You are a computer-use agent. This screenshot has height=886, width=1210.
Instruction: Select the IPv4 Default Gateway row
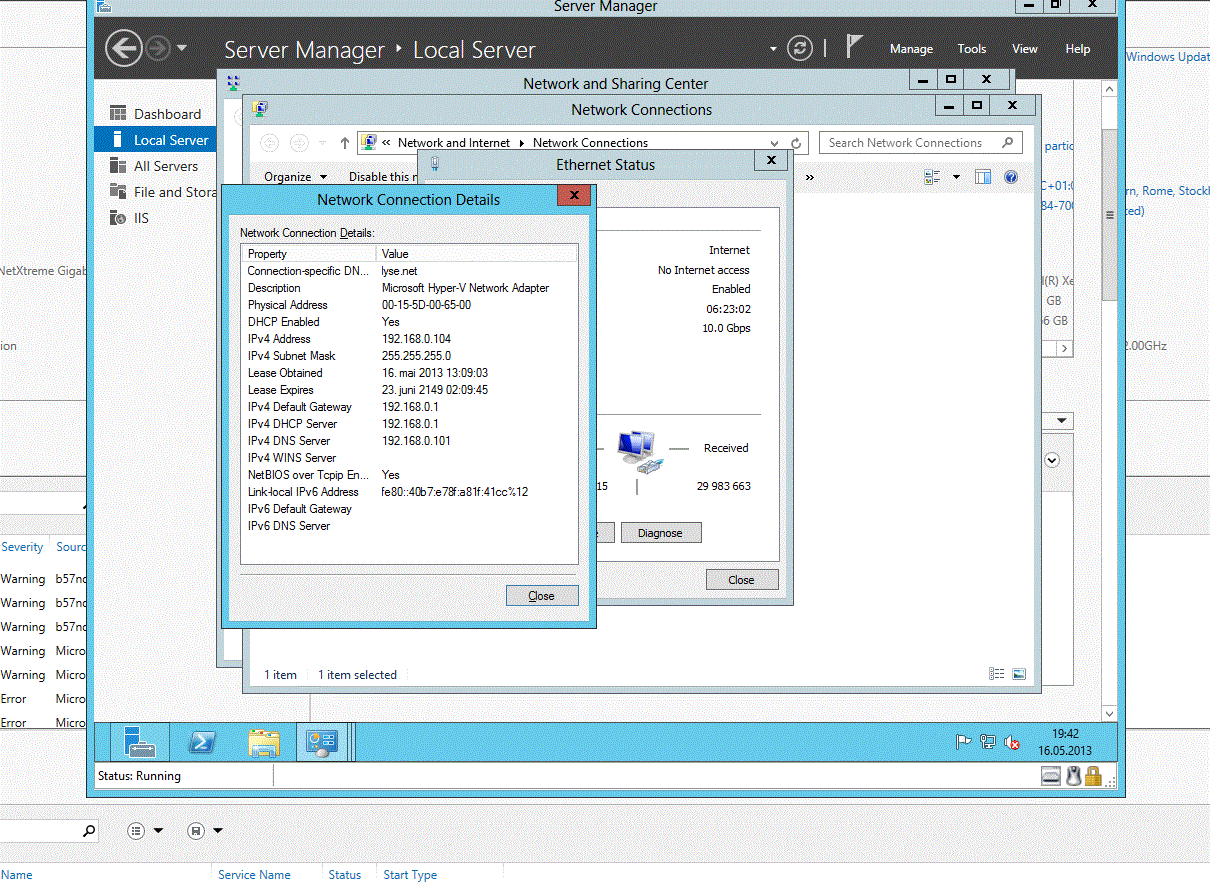[x=409, y=407]
